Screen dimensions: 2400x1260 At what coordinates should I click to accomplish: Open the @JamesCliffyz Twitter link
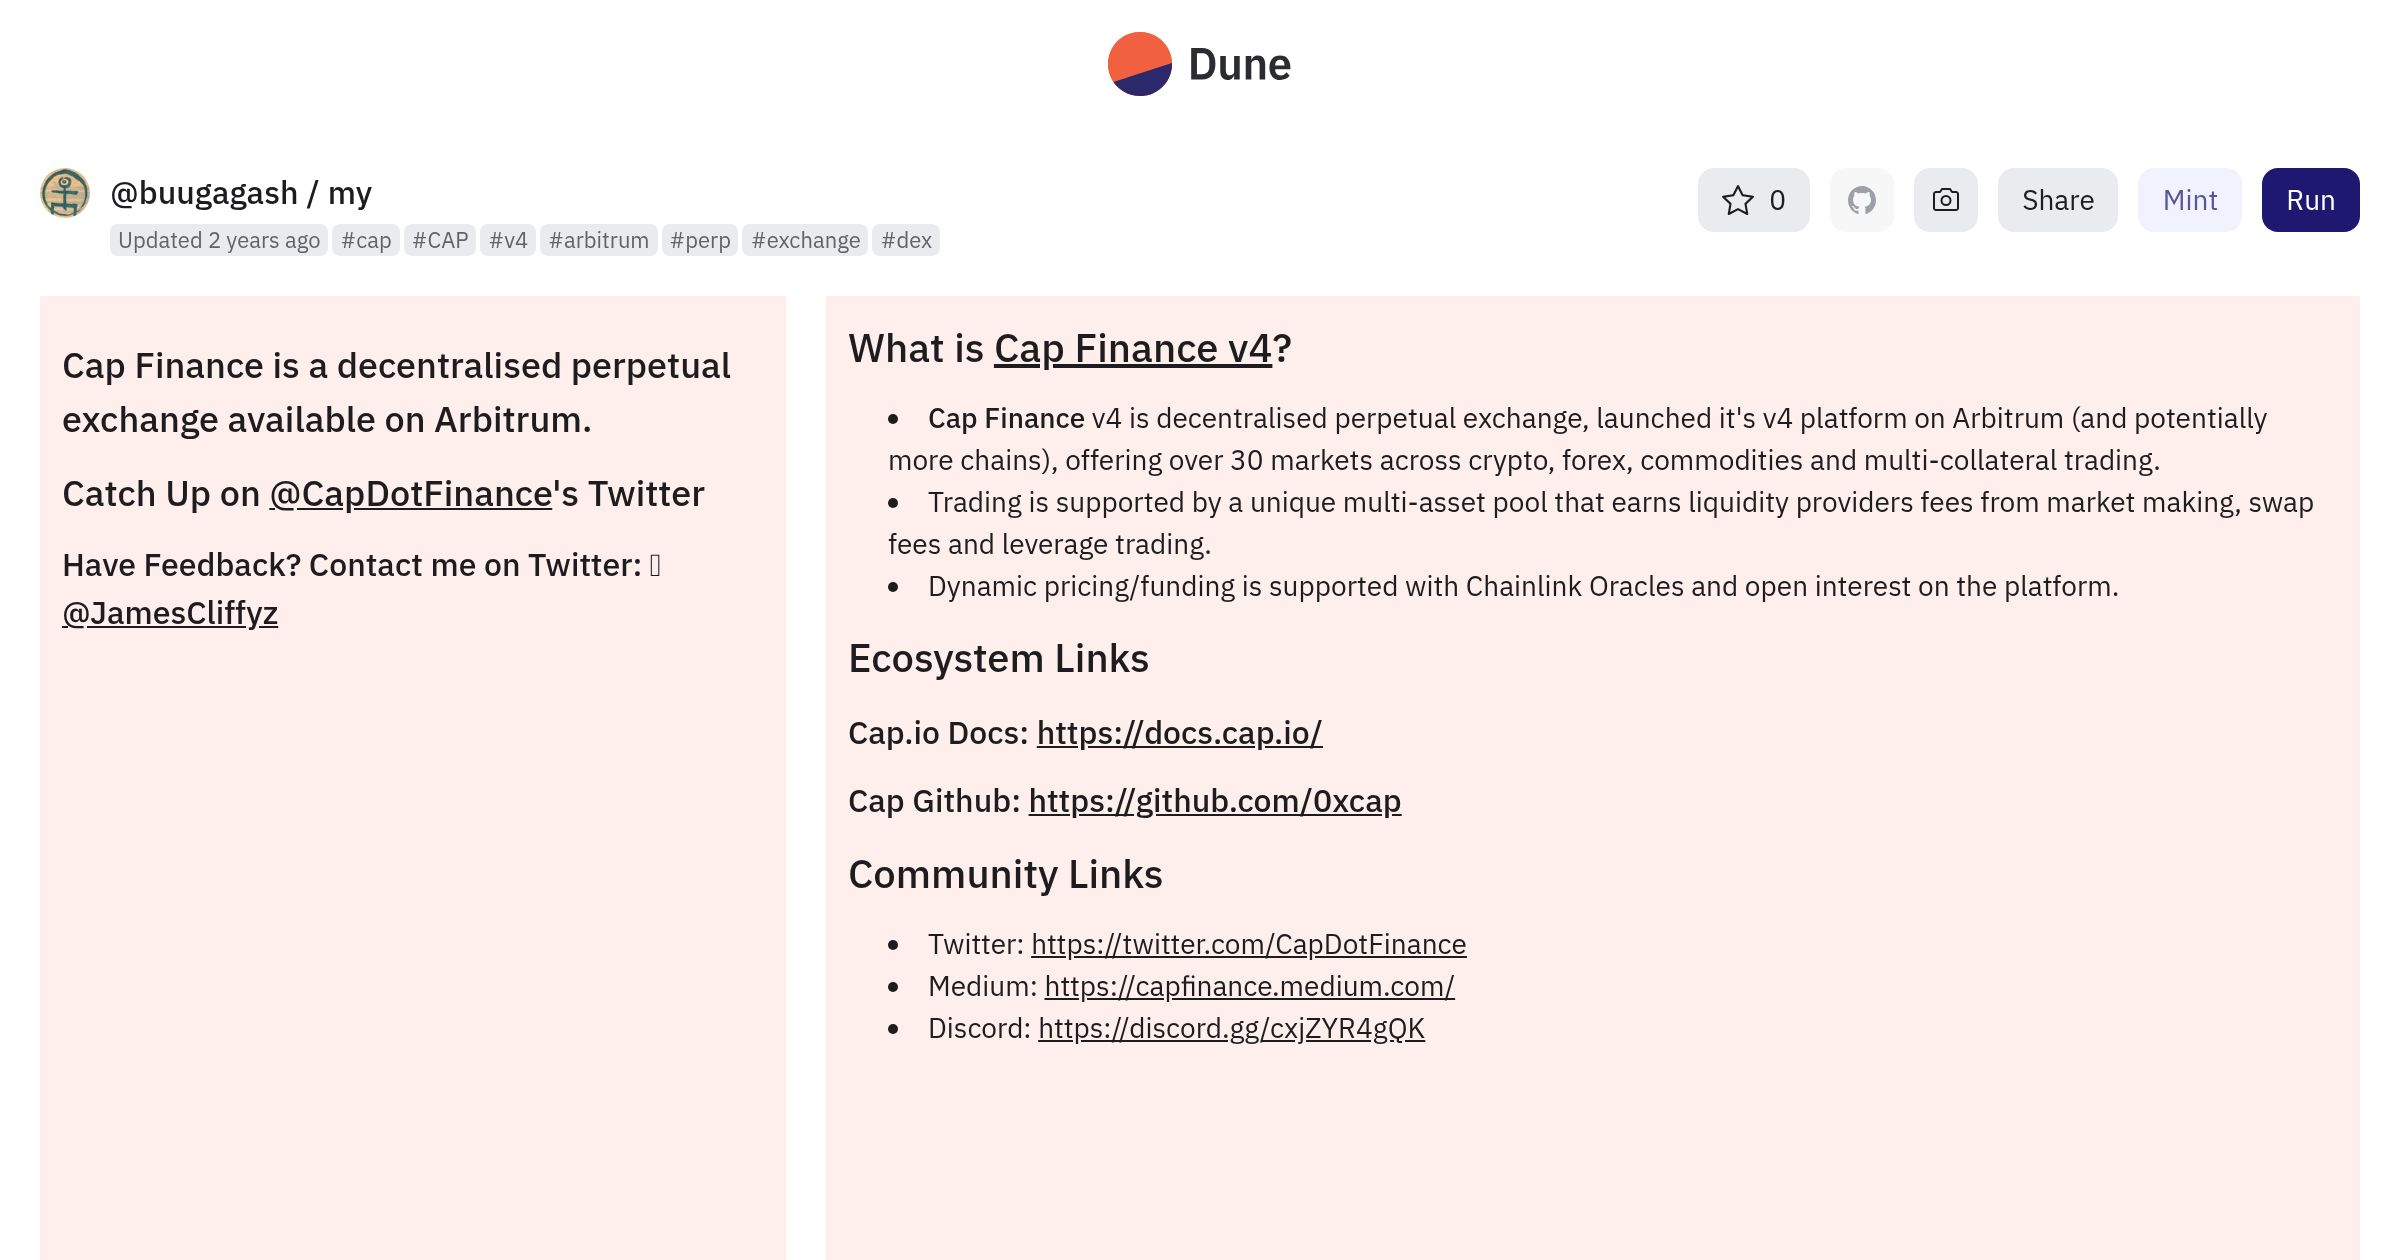[170, 613]
